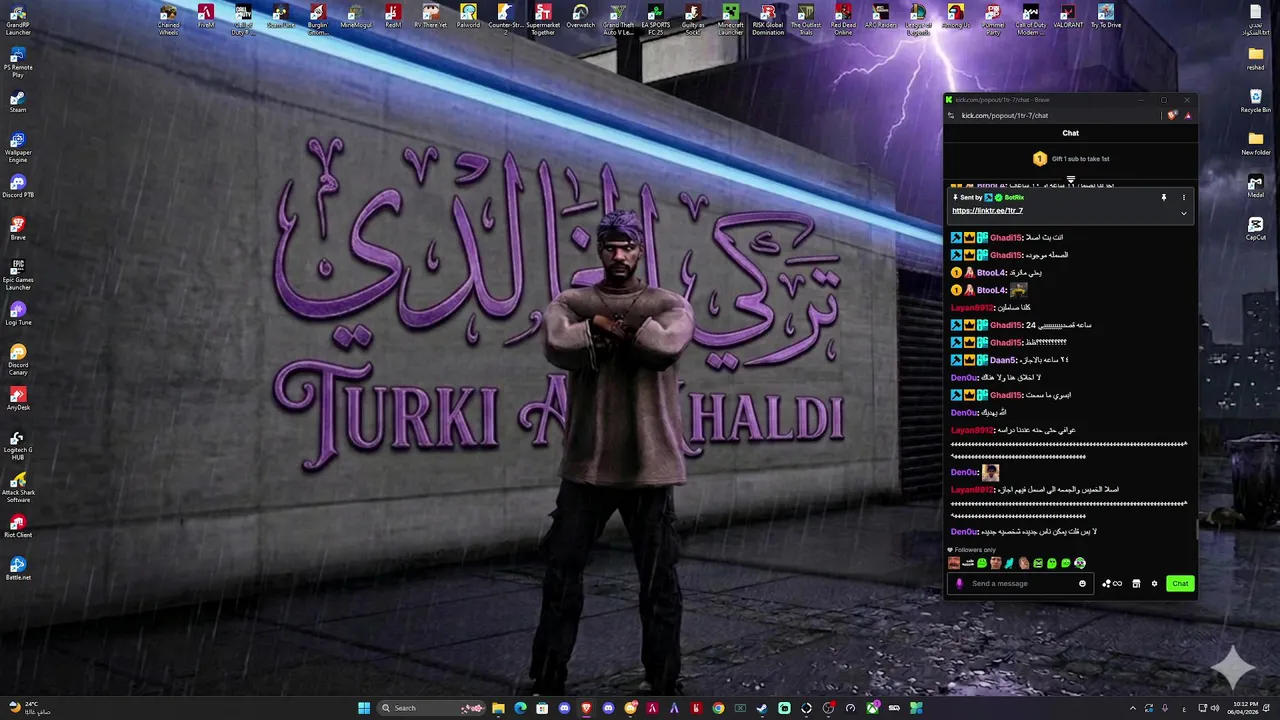1280x720 pixels.
Task: Click the Brave Shields icon in the address bar
Action: [1172, 116]
